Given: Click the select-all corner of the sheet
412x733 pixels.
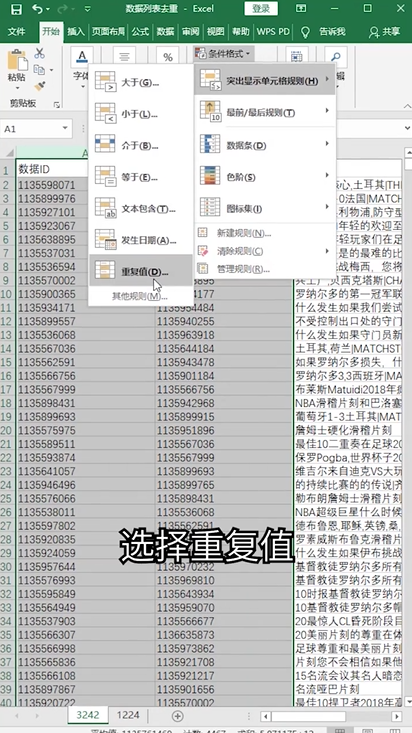Looking at the screenshot, I should [x=7, y=152].
